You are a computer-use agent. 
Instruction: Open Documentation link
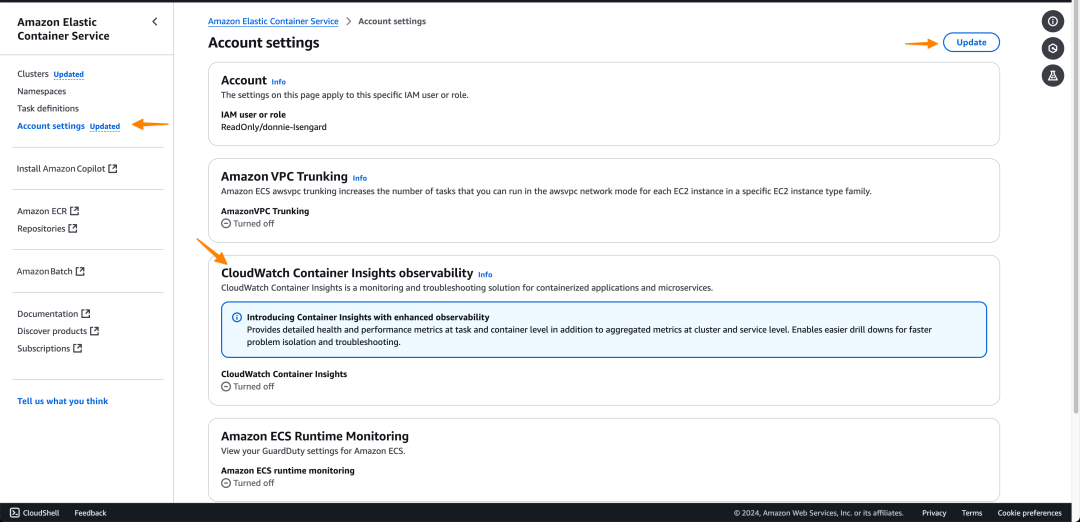tap(48, 313)
